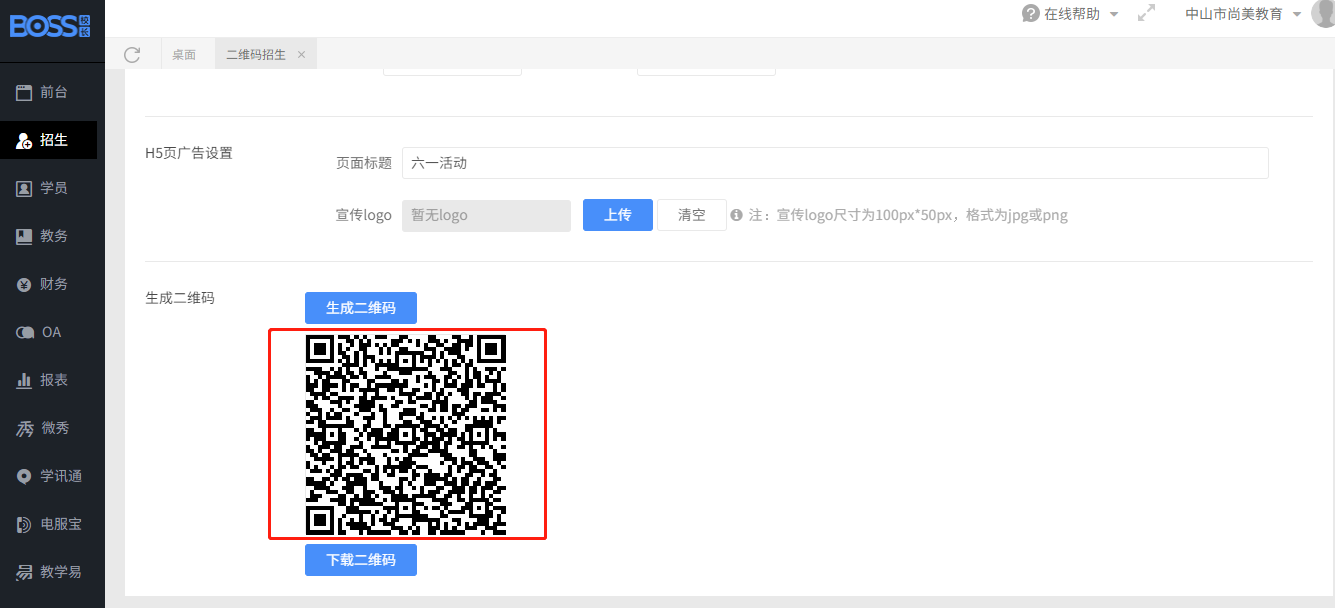Screen dimensions: 1335x608
Task: Click the info icon before the logo note
Action: (736, 215)
